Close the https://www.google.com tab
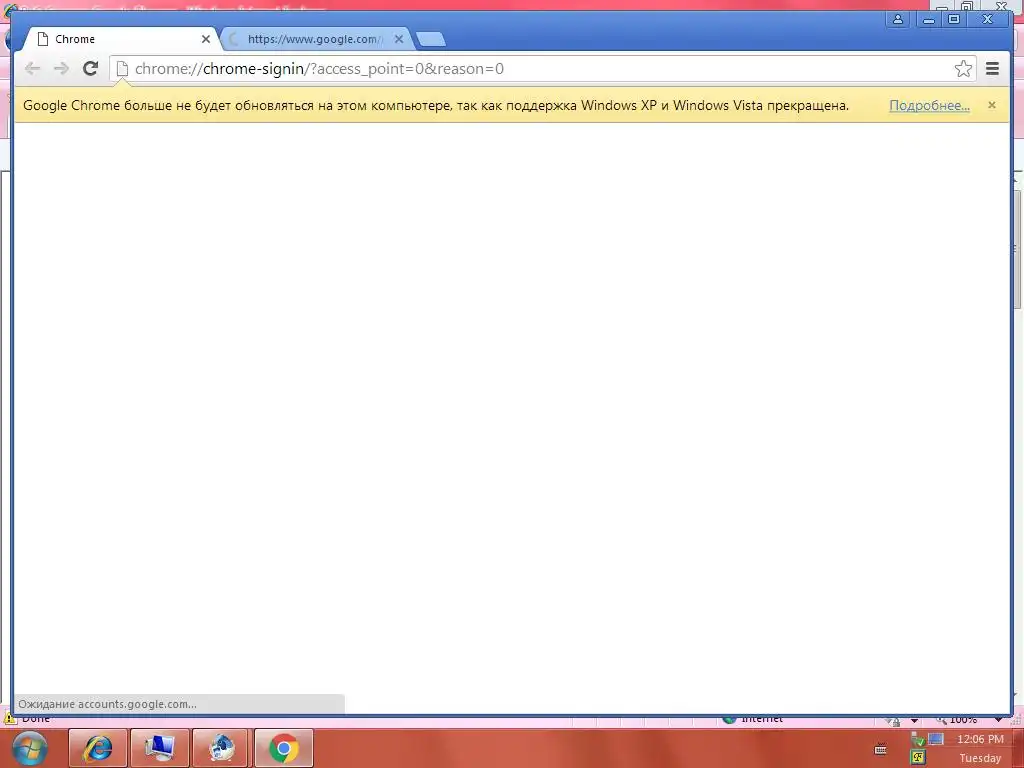 pos(399,39)
